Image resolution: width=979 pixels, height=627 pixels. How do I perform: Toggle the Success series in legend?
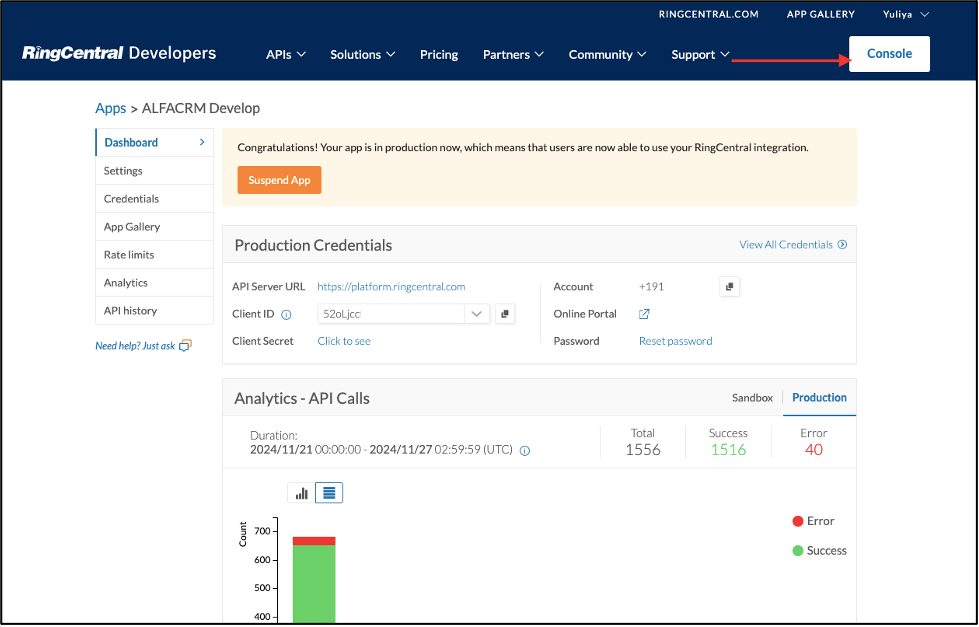click(x=819, y=550)
